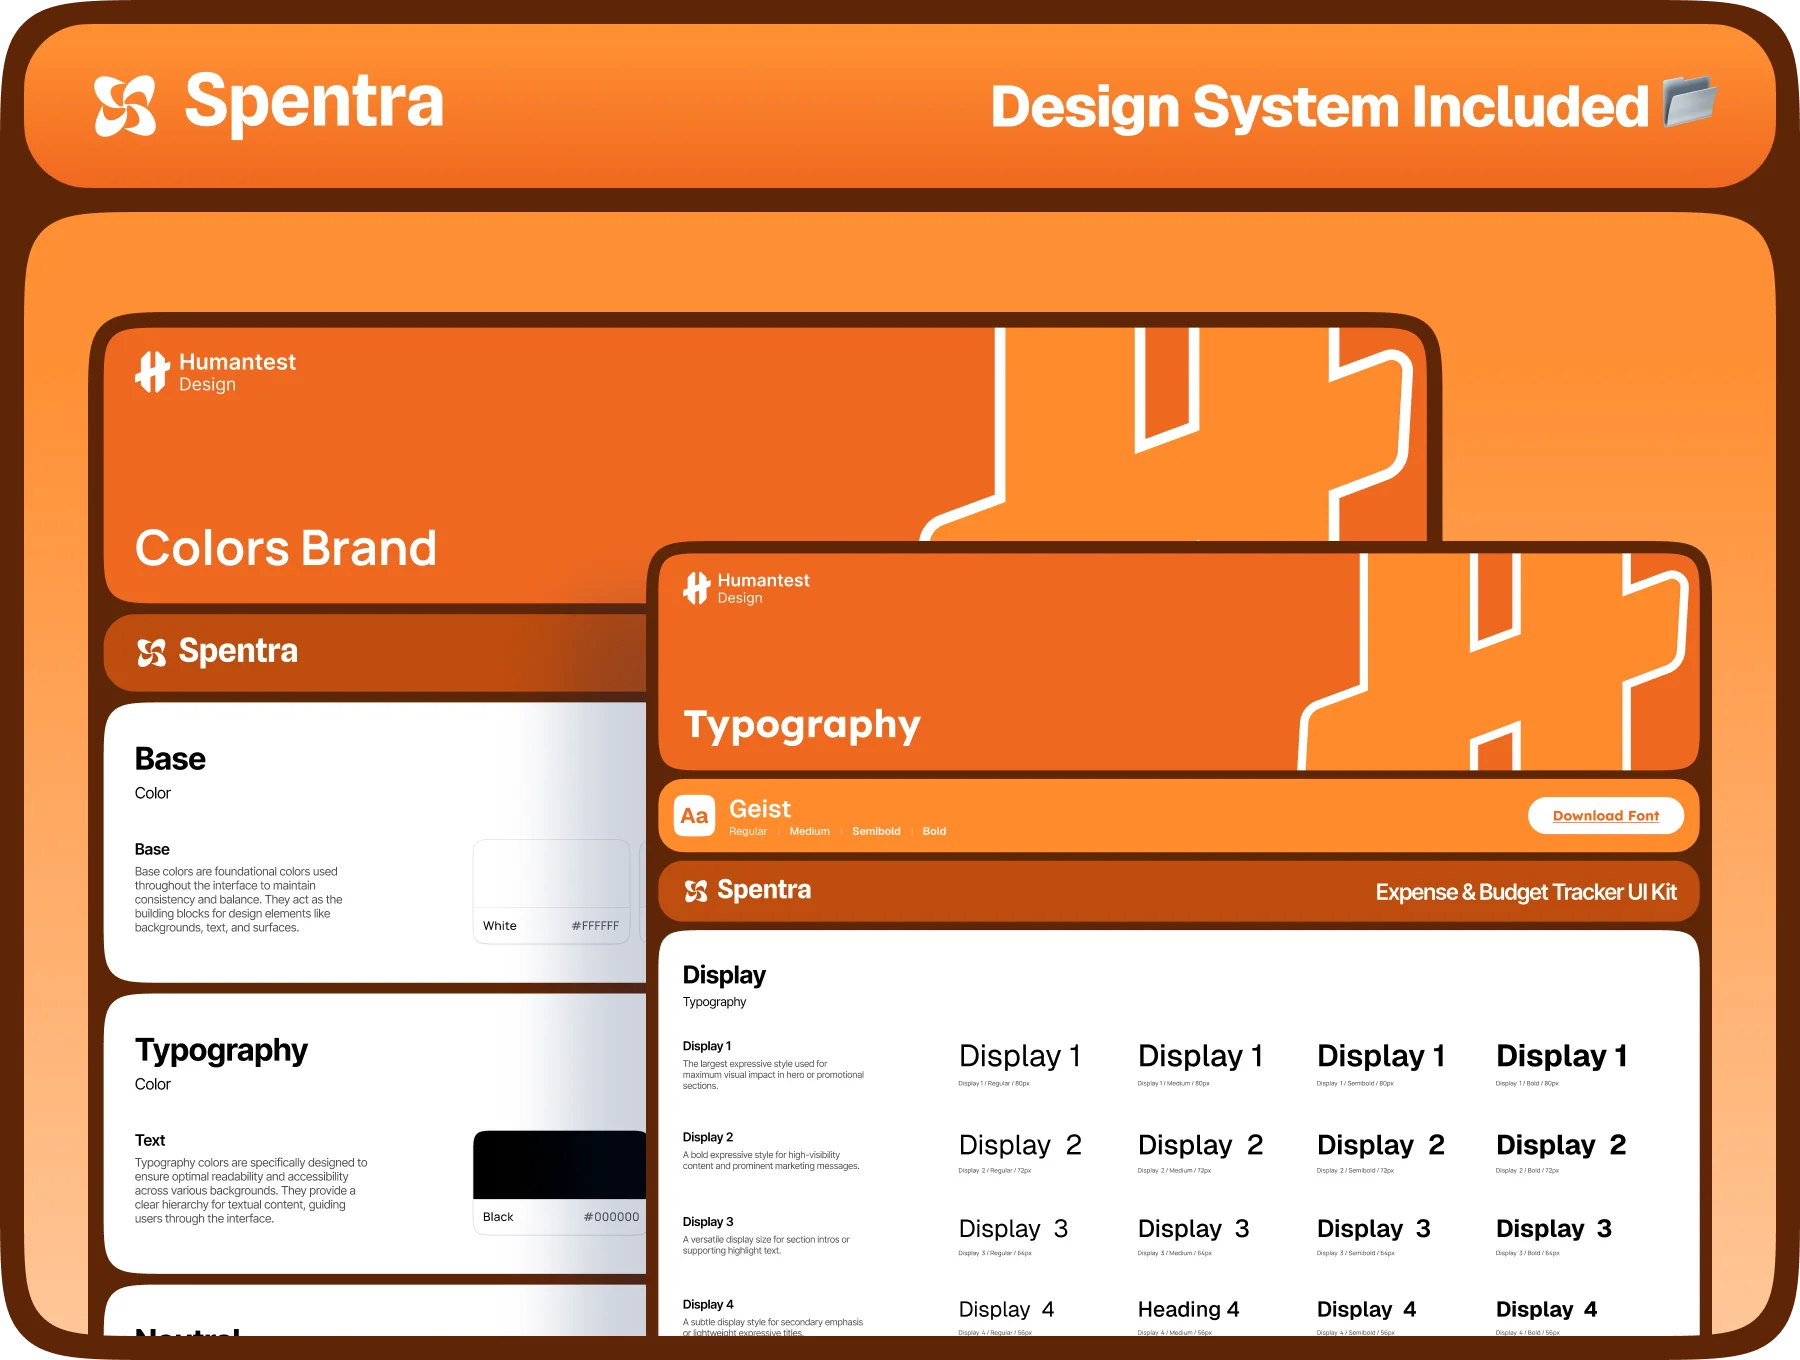The height and width of the screenshot is (1360, 1800).
Task: Select the Colors Brand title
Action: (x=286, y=548)
